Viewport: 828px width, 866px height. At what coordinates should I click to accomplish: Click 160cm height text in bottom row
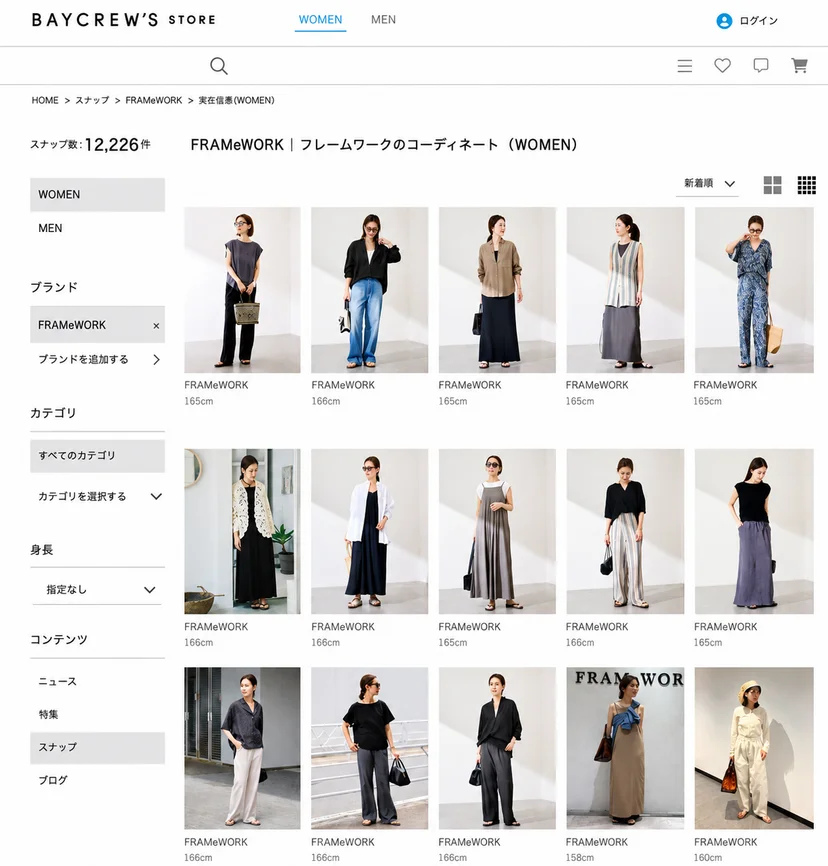click(708, 857)
